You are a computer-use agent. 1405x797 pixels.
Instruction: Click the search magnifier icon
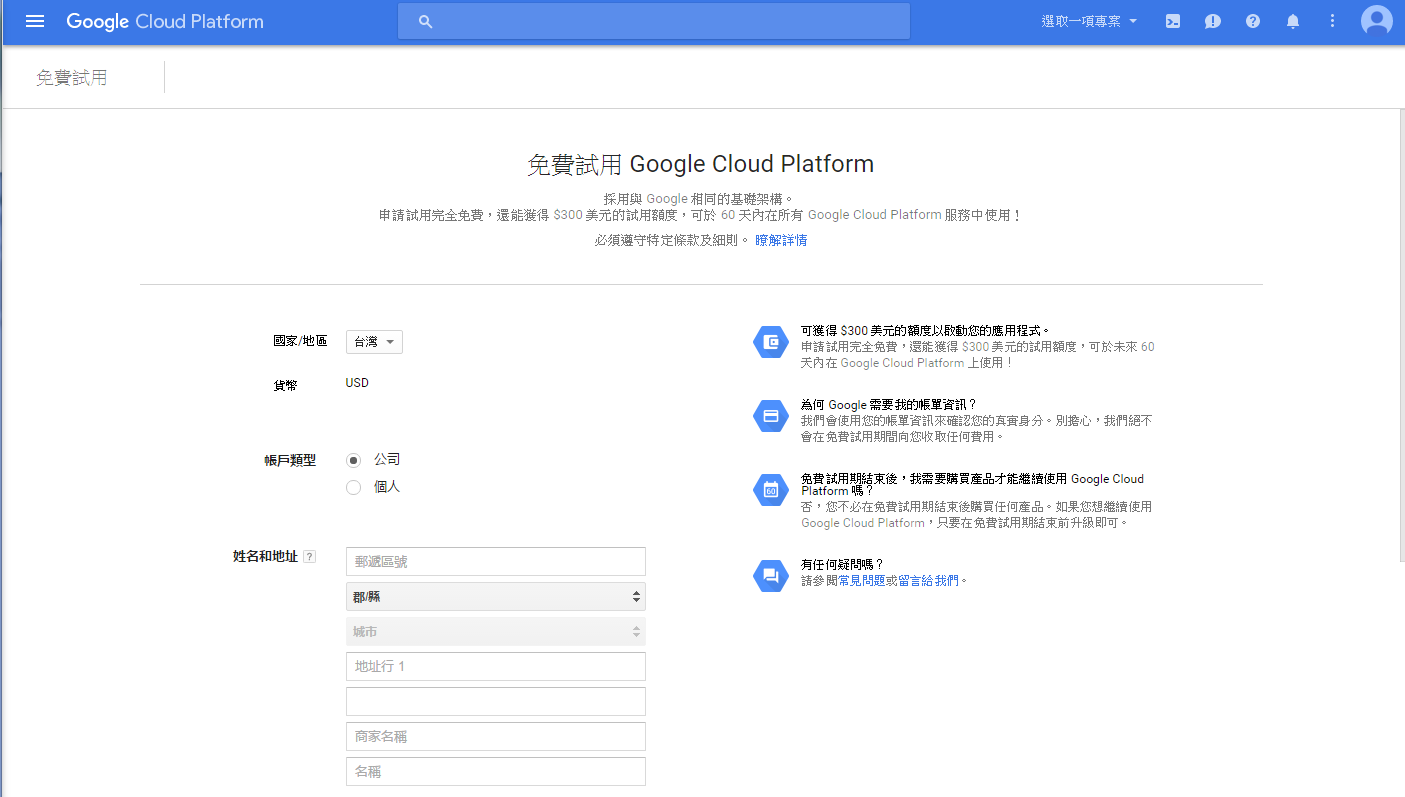pos(425,21)
